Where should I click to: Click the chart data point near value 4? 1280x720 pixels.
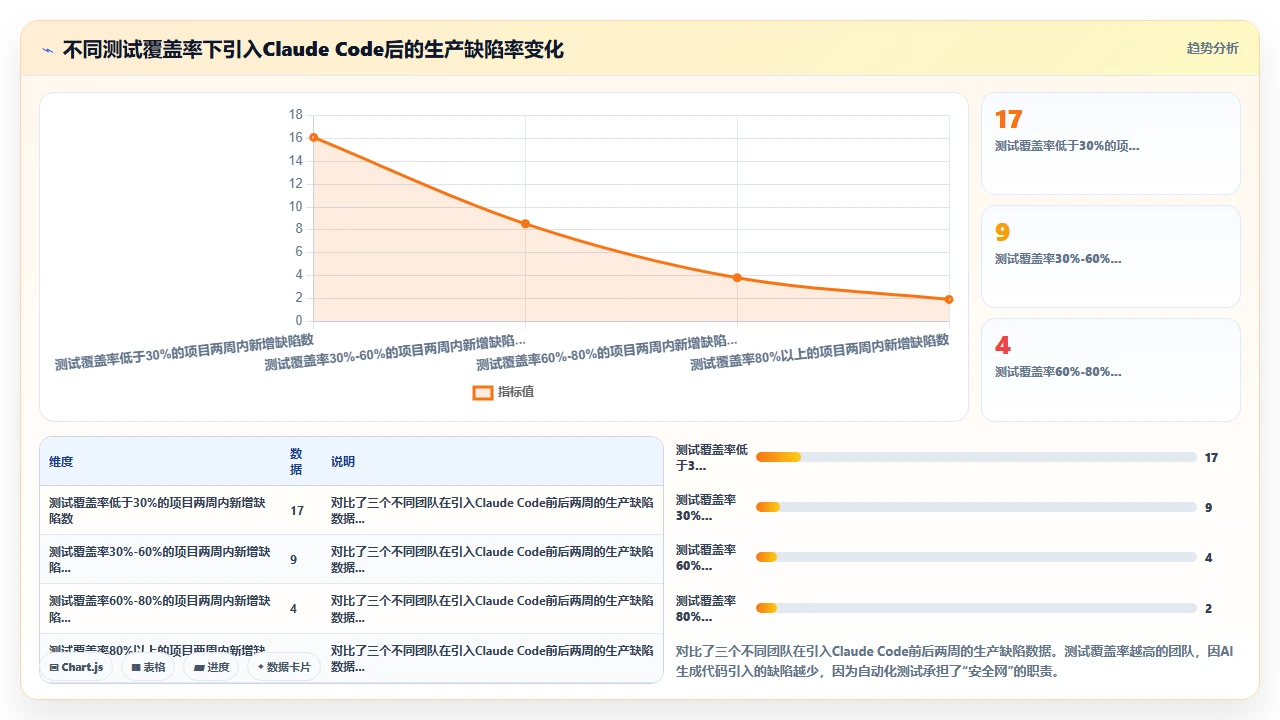pos(737,277)
